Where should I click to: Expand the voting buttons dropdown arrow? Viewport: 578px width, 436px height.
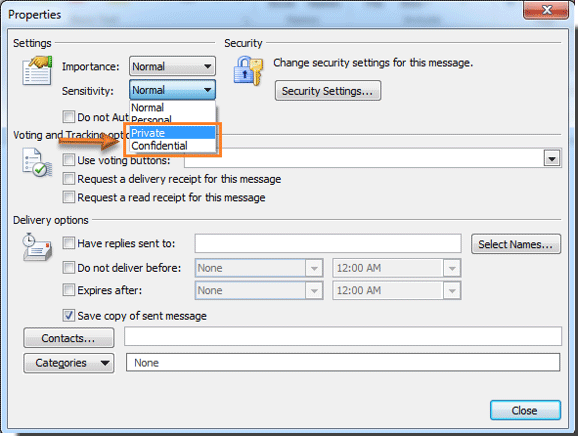point(552,159)
